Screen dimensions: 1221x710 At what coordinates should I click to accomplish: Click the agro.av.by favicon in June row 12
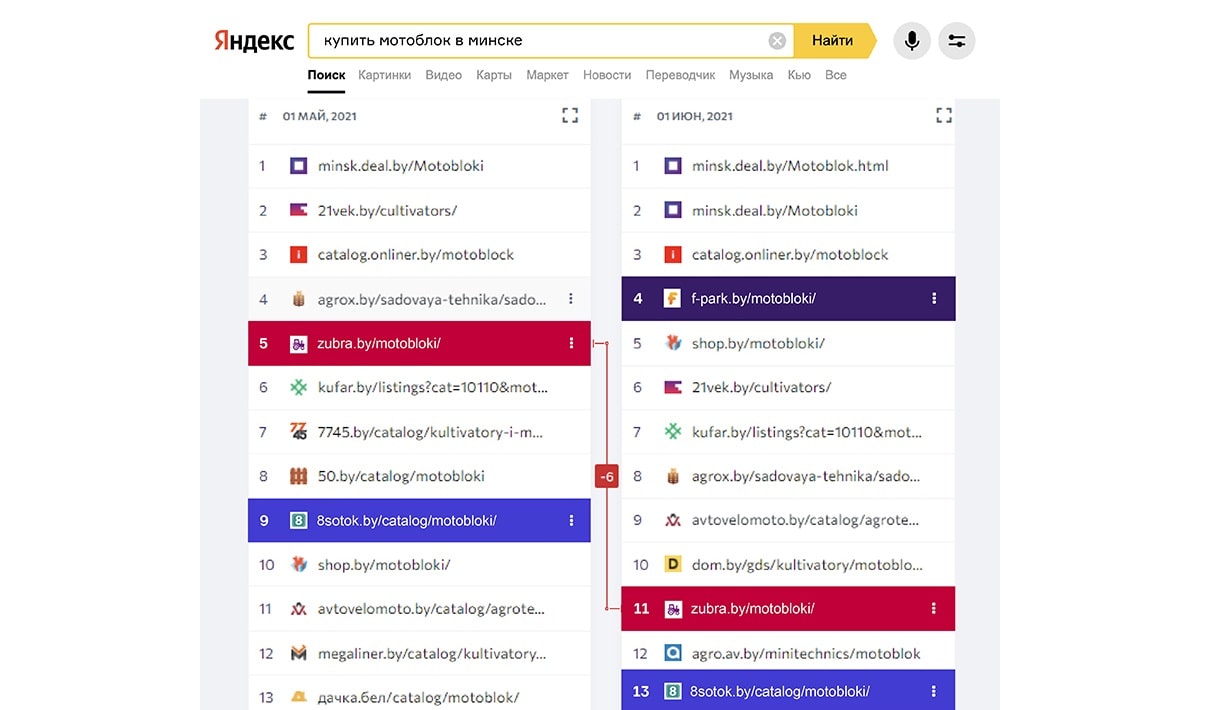[x=672, y=653]
